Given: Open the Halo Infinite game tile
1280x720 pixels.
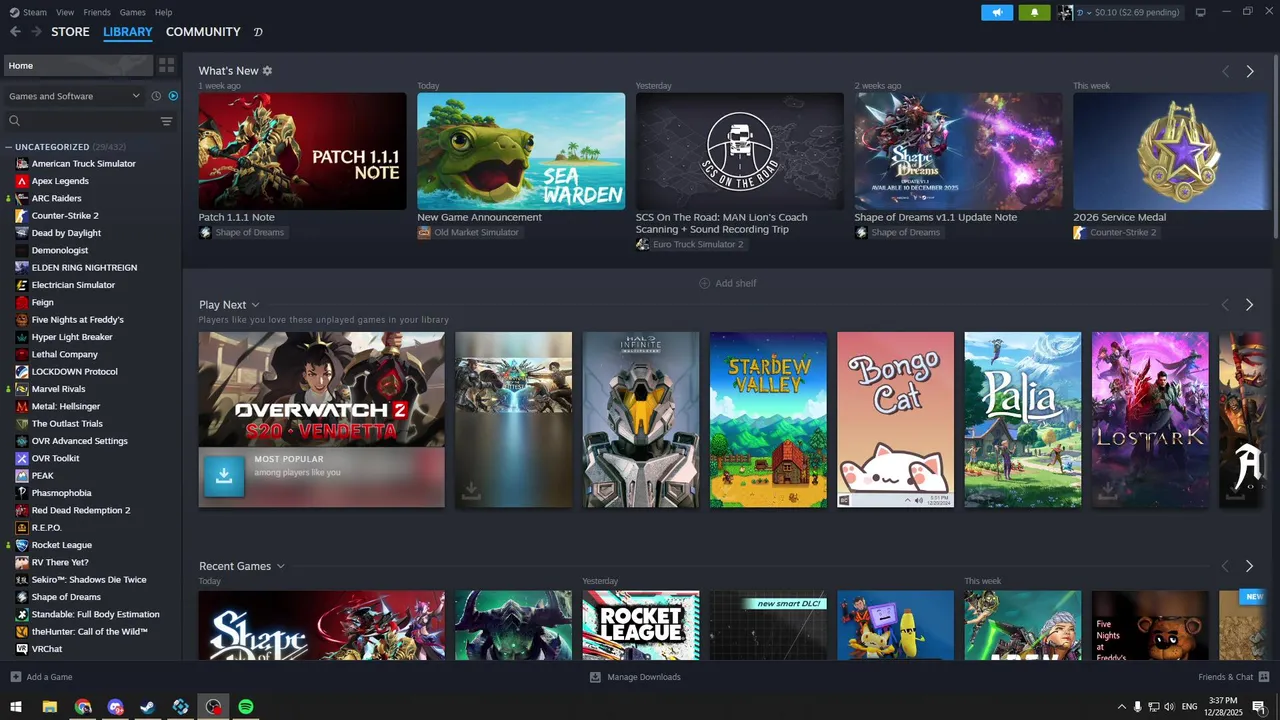Looking at the screenshot, I should [641, 420].
